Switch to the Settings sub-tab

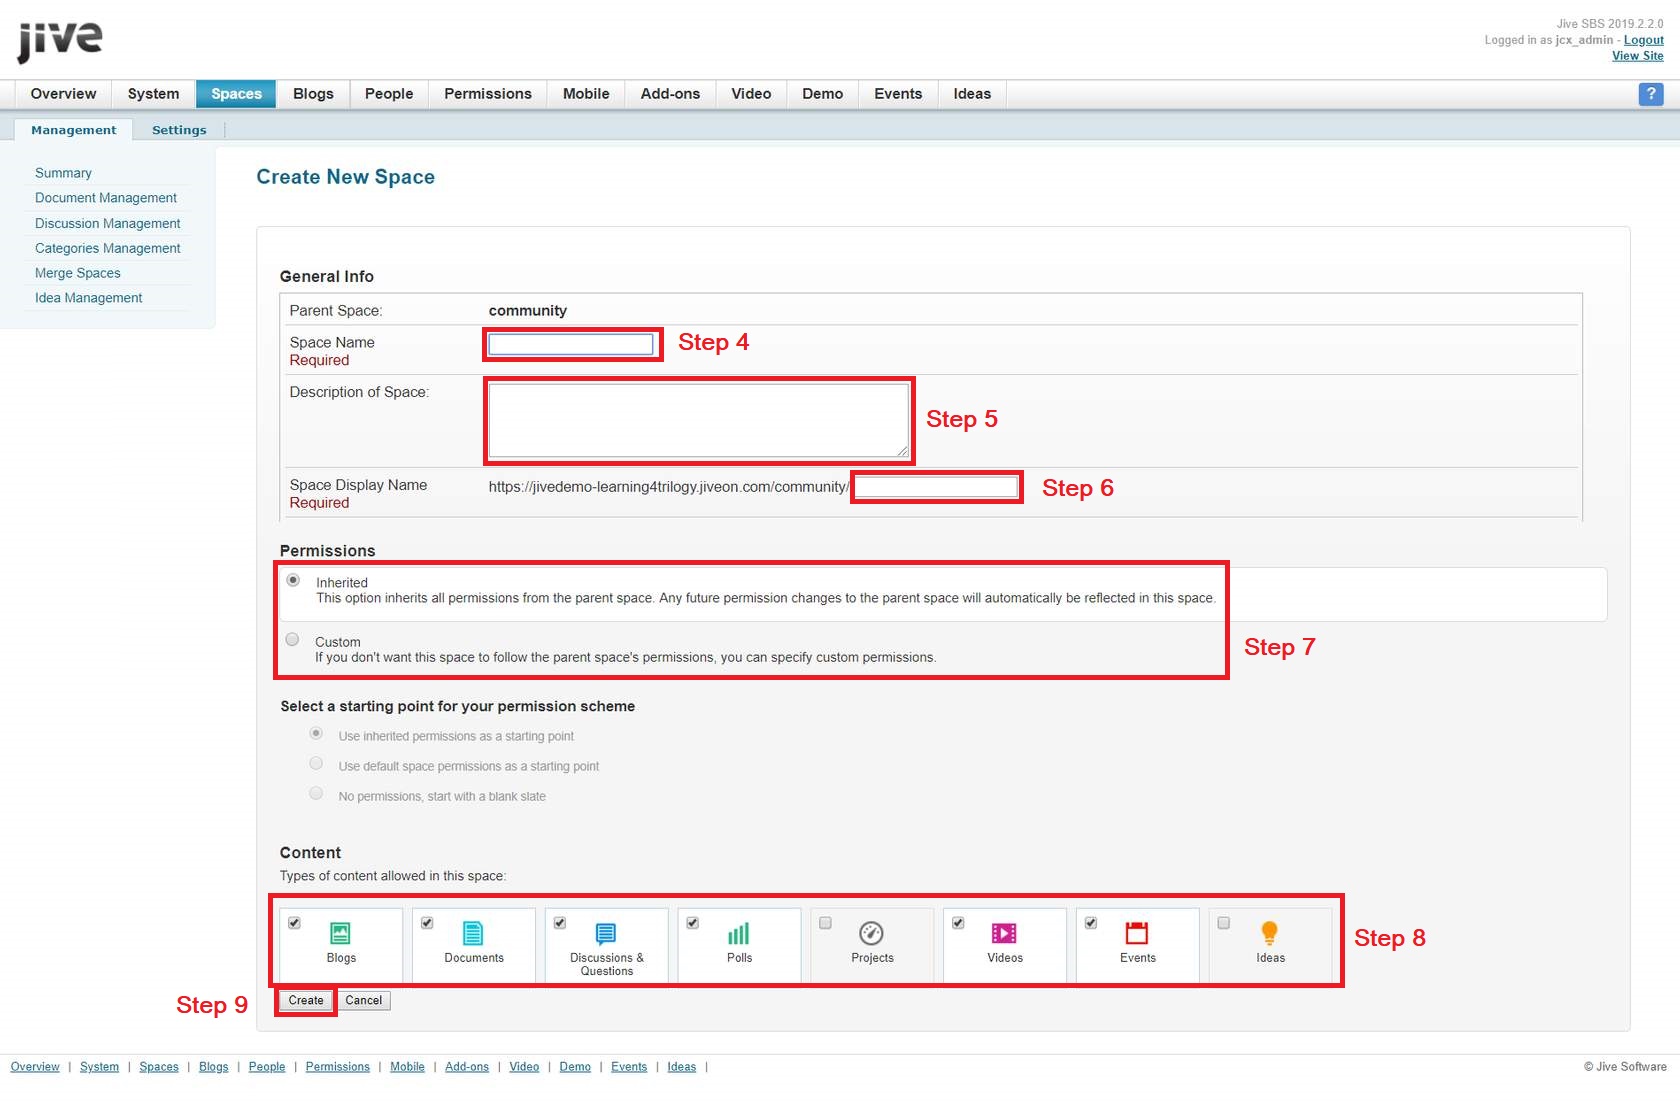tap(179, 130)
